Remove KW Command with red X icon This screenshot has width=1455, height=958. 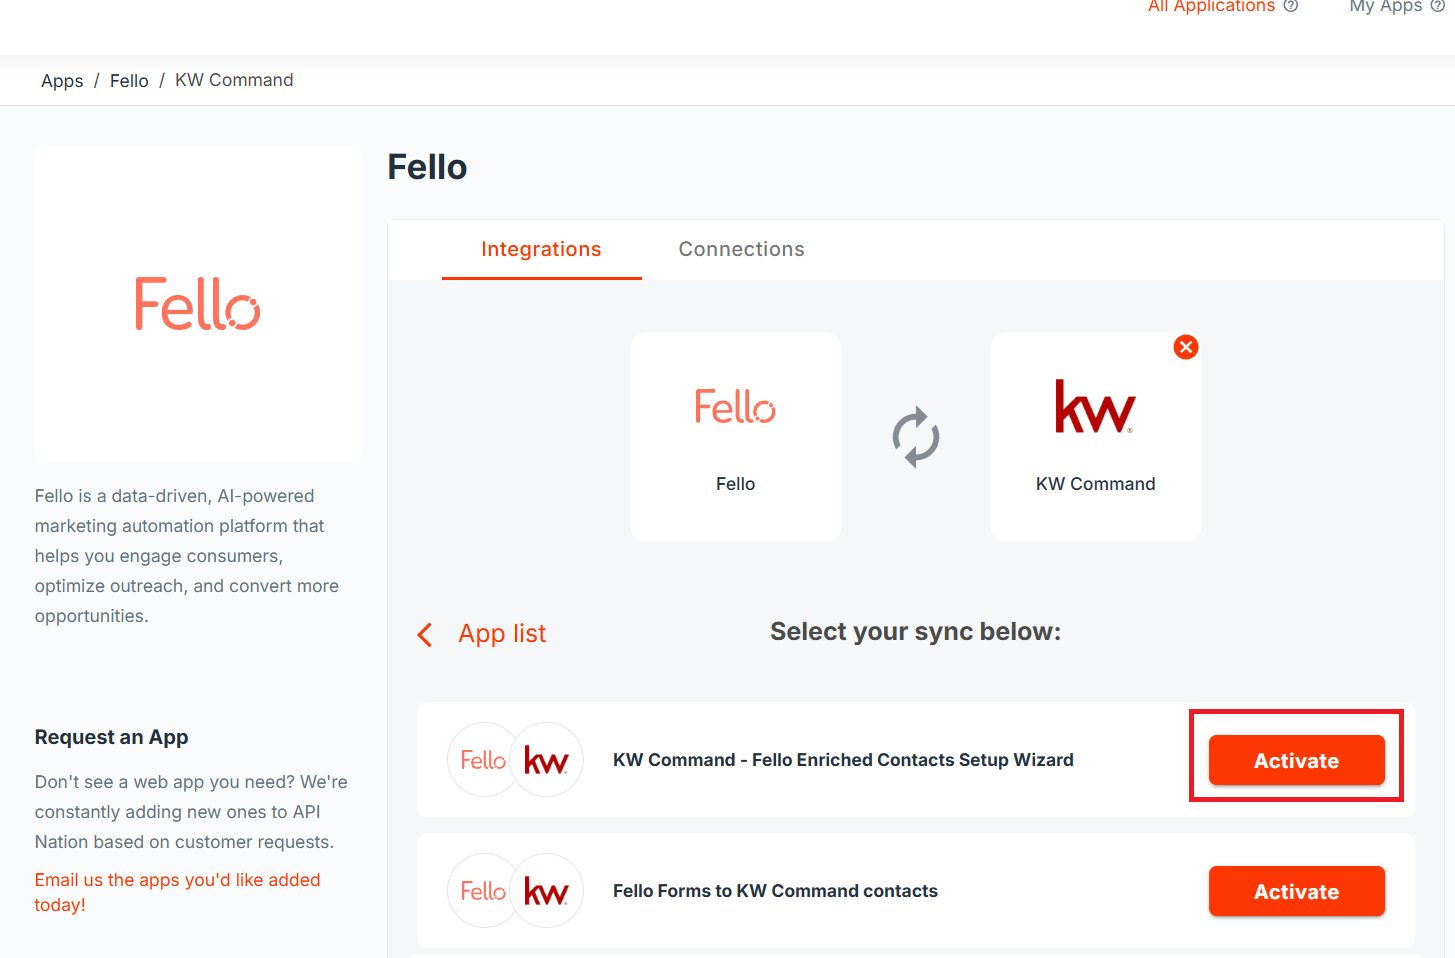tap(1186, 347)
